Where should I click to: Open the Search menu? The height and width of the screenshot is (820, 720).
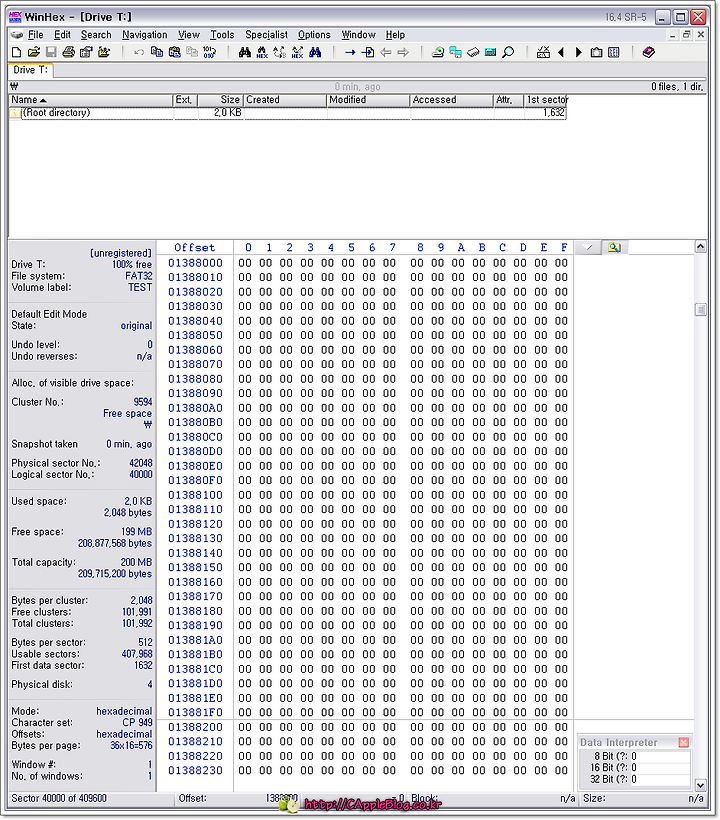coord(96,35)
